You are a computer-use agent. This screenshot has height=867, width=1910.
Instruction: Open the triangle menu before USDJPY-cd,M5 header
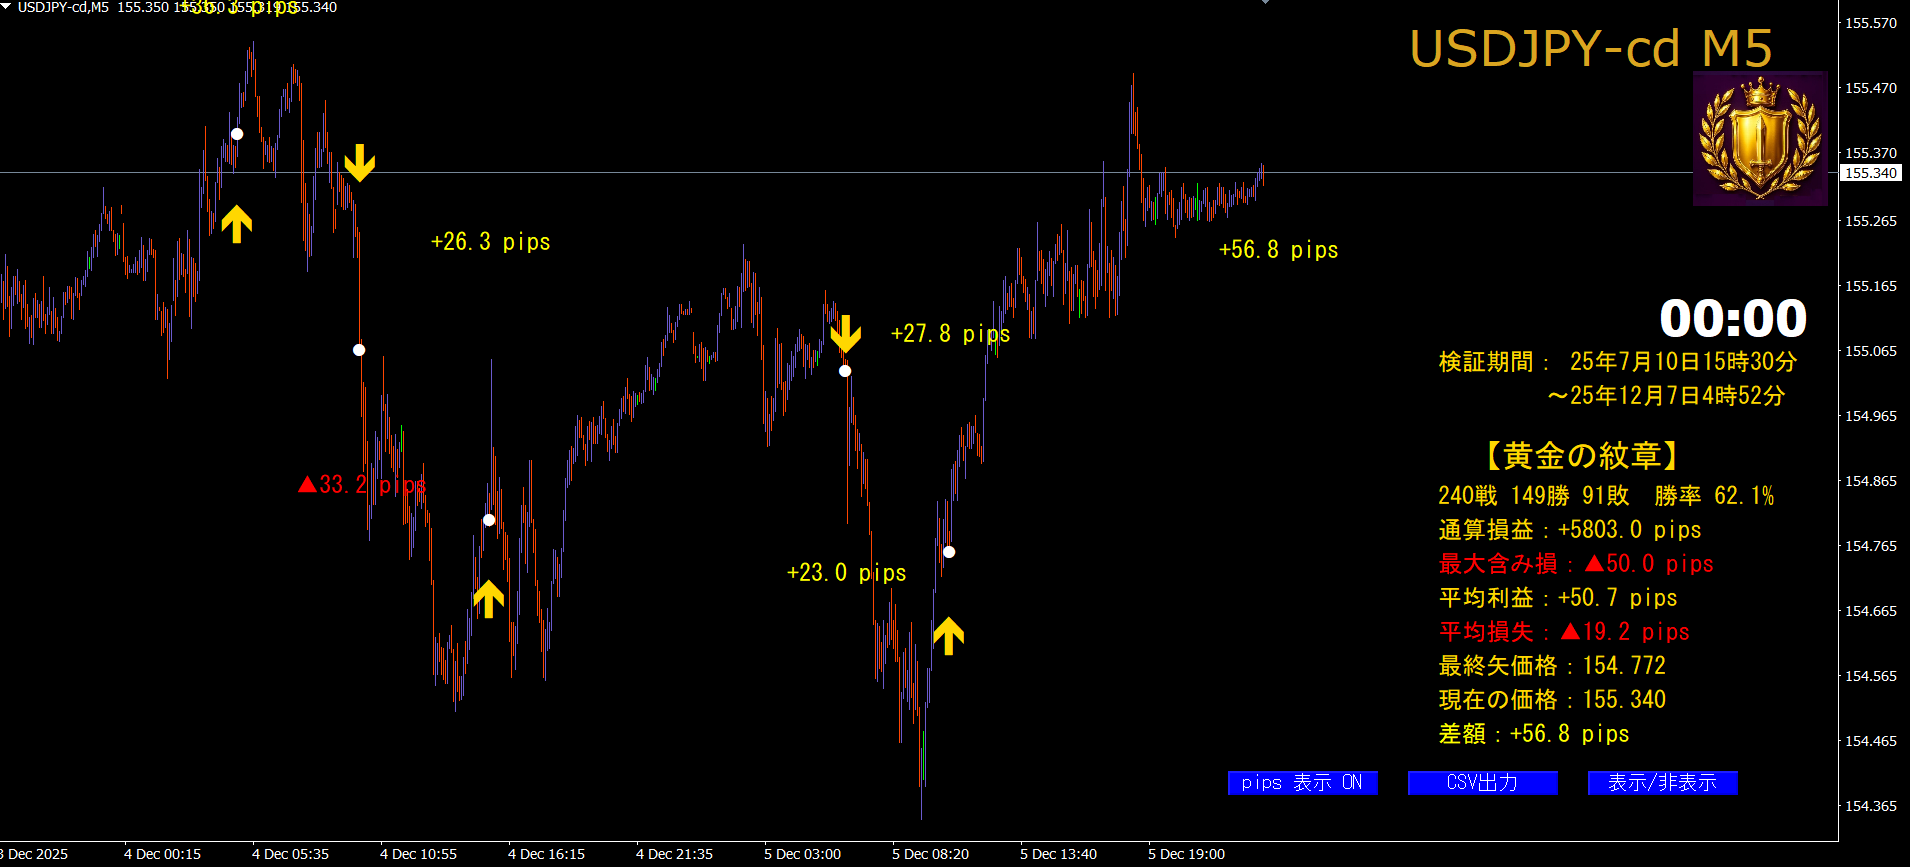click(x=6, y=7)
